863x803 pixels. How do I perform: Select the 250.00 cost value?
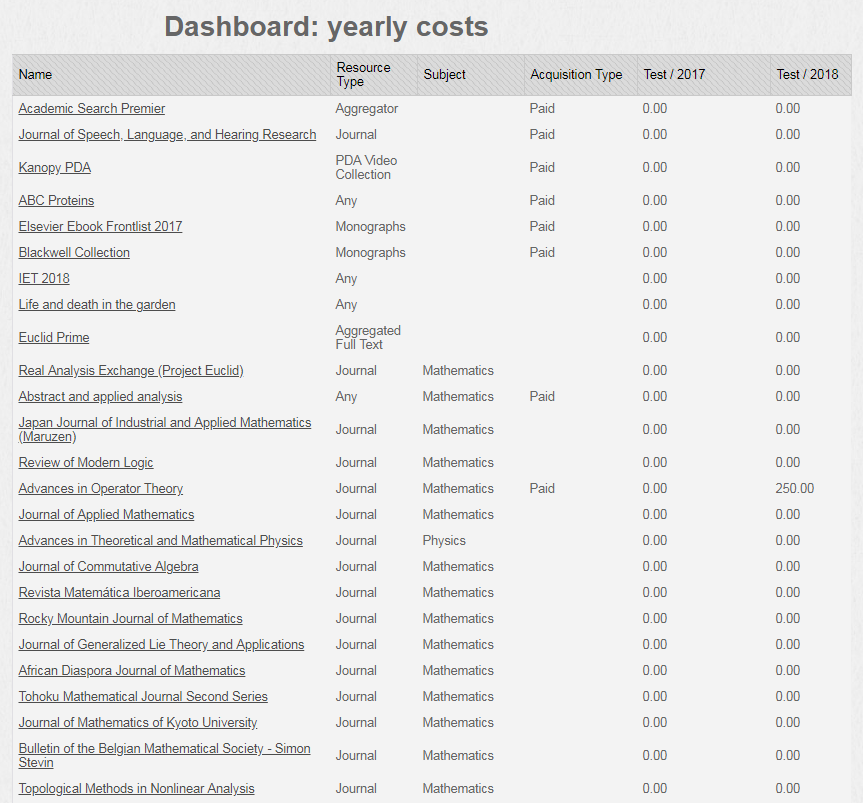(x=794, y=488)
